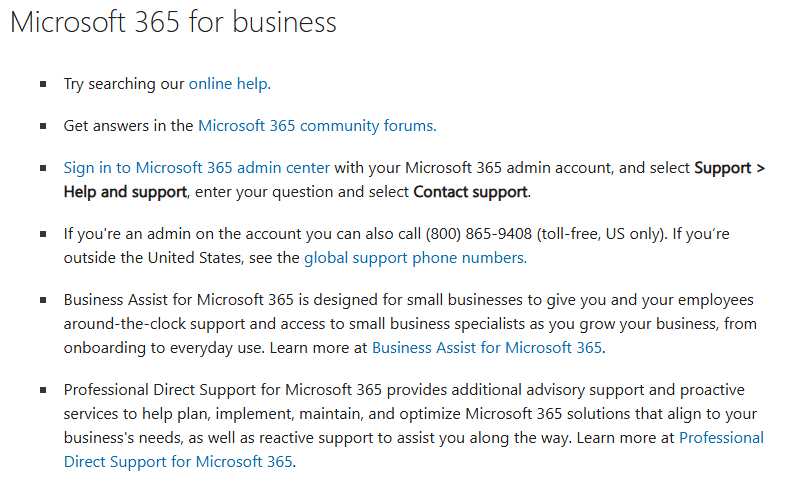The image size is (788, 481).
Task: Open the online help link
Action: 230,83
